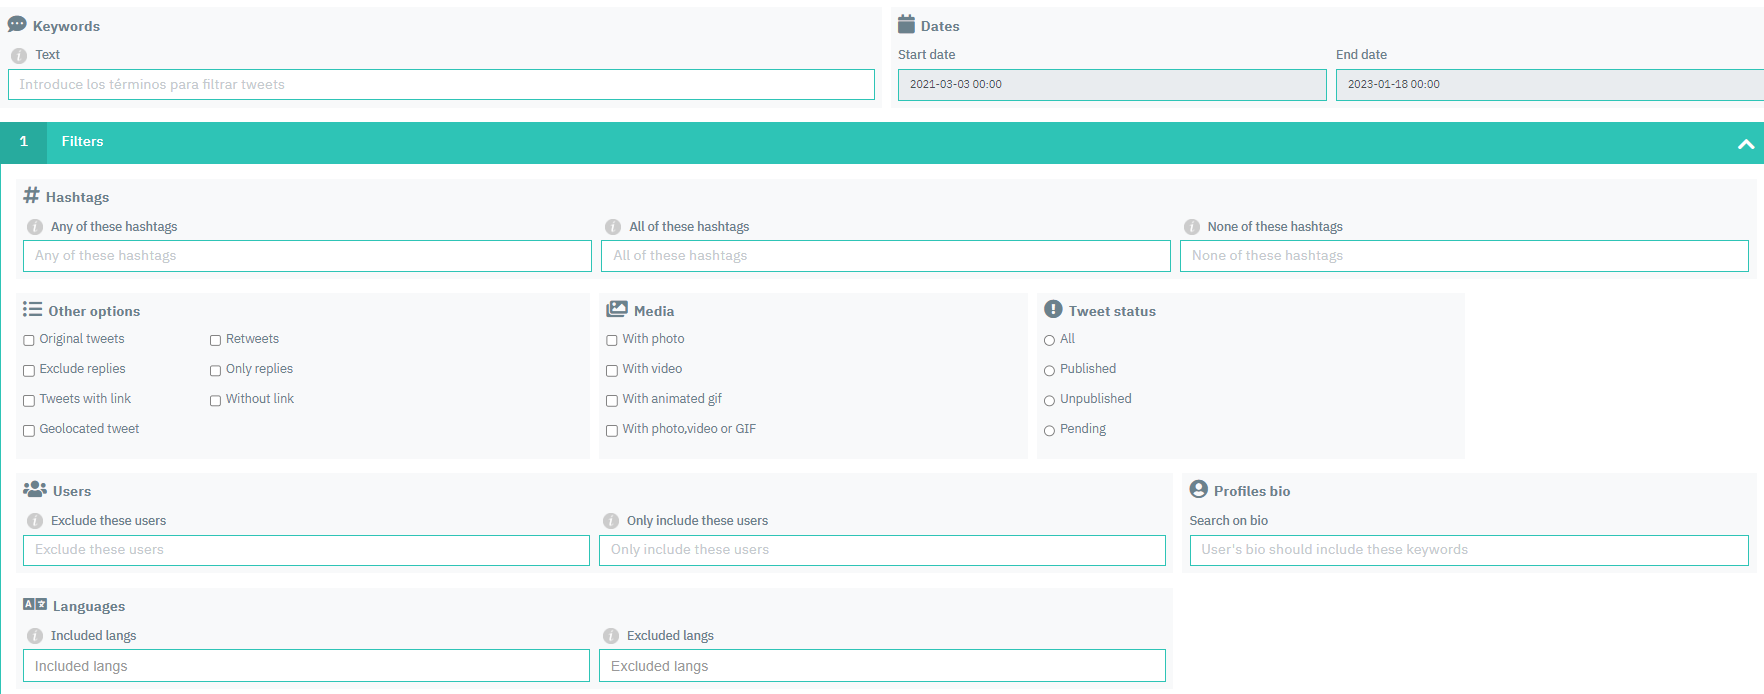The width and height of the screenshot is (1764, 694).
Task: Select Pending tweet status radio
Action: pos(1050,431)
